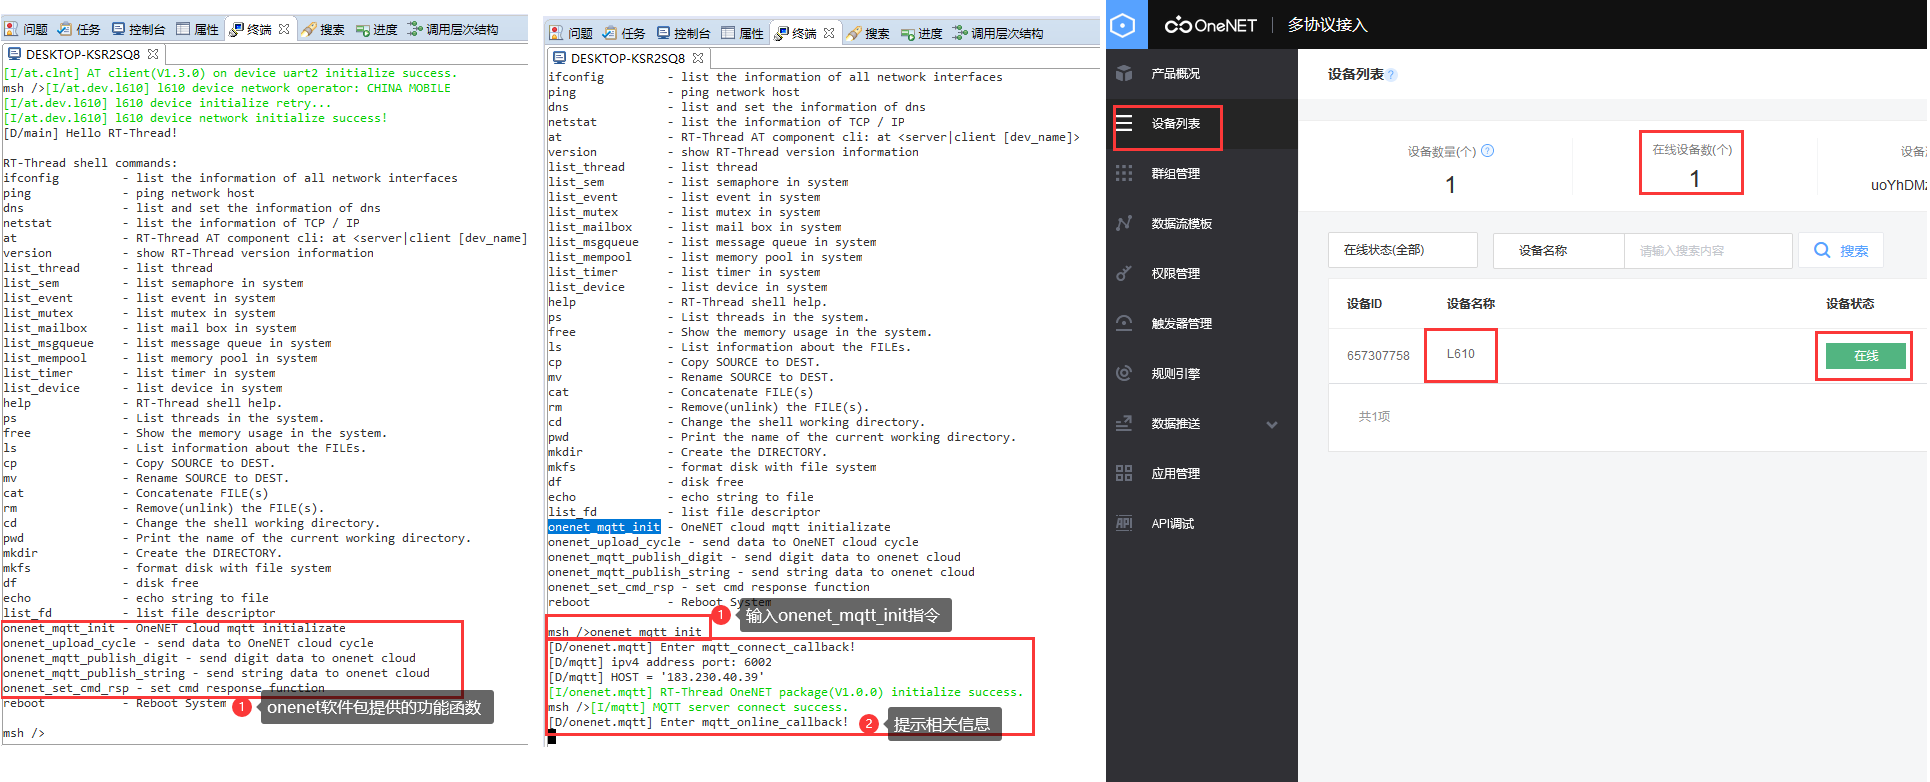Click the 设备状态 column header

coord(1850,304)
